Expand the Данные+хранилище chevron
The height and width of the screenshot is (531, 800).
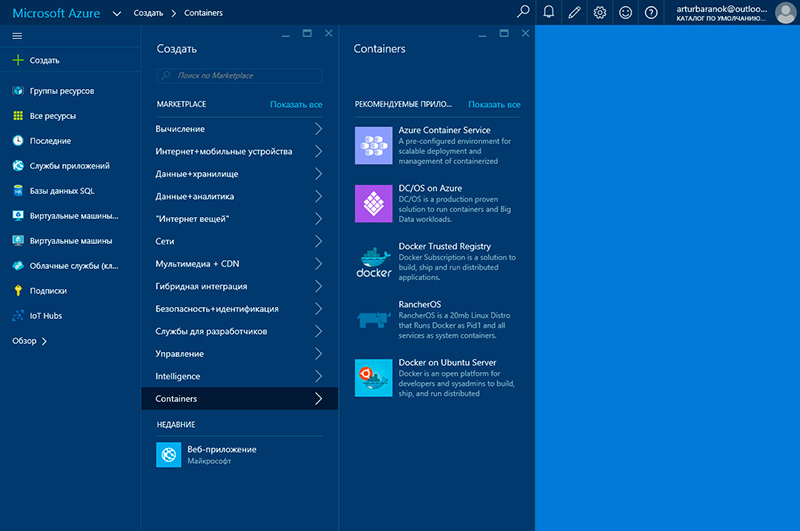318,173
